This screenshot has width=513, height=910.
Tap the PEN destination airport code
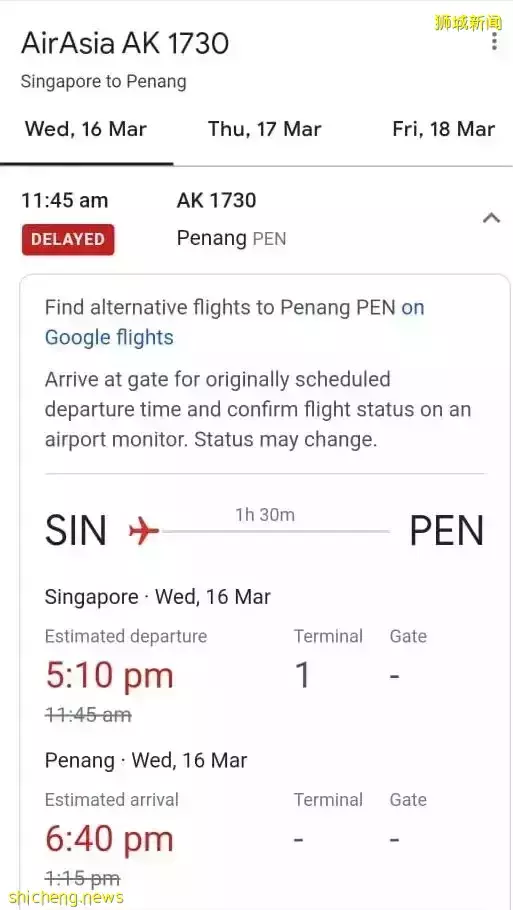tap(446, 530)
